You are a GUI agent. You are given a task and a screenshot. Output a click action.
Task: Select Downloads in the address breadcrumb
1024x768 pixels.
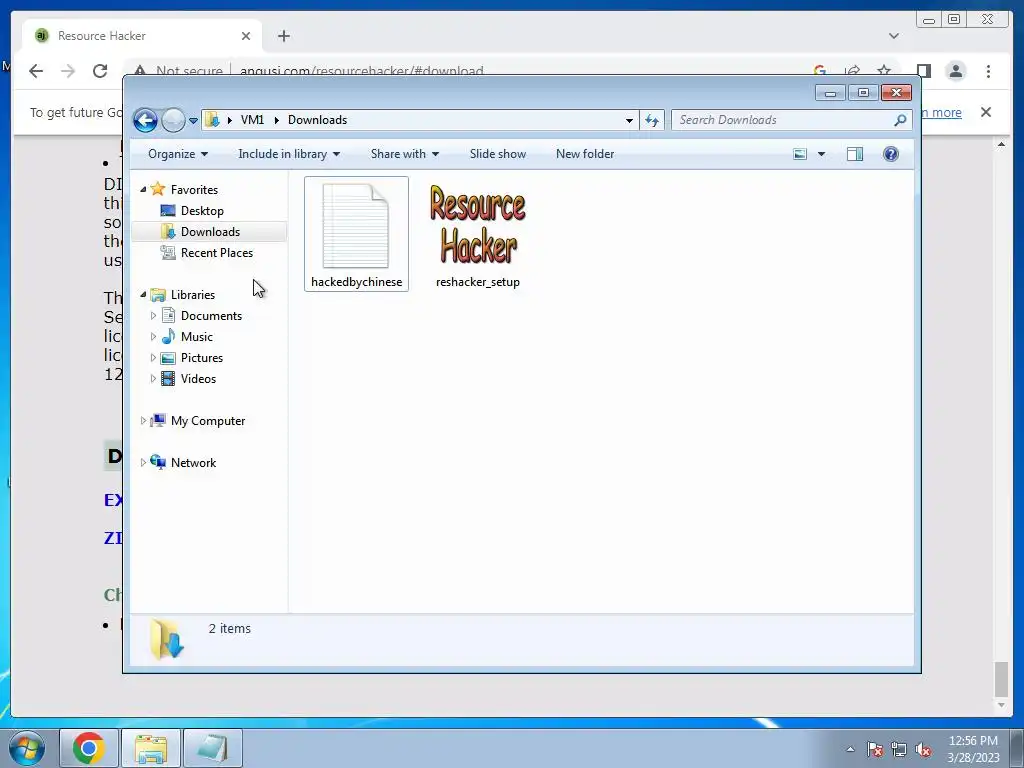[317, 120]
